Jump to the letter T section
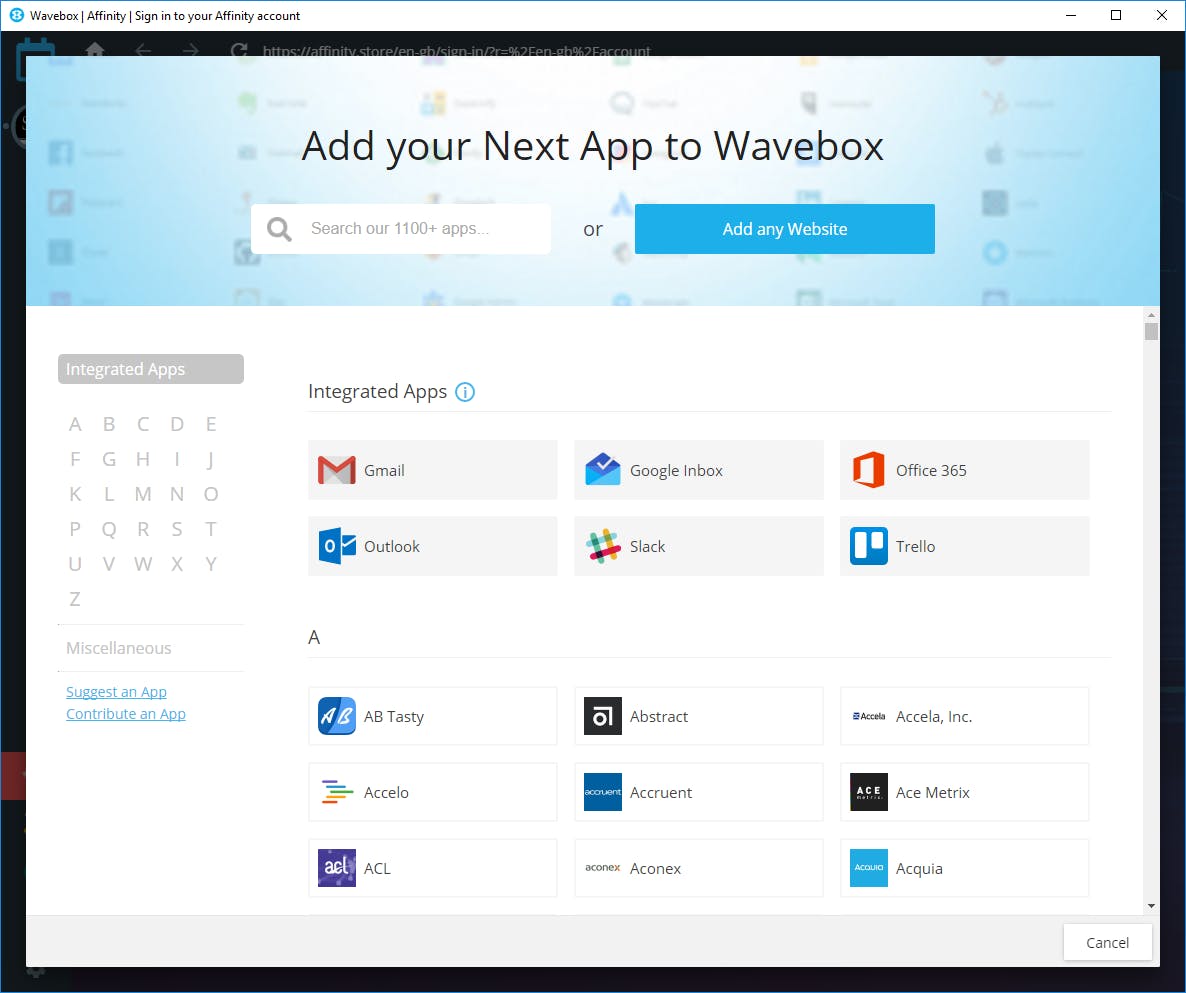Image resolution: width=1186 pixels, height=993 pixels. (211, 528)
